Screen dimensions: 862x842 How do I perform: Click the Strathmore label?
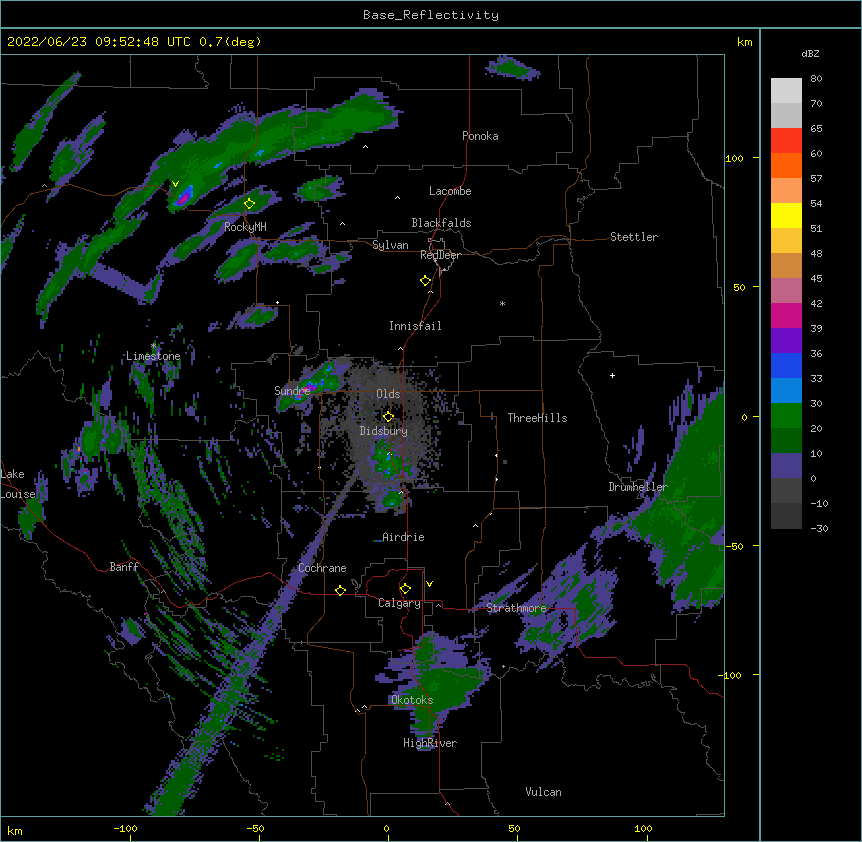click(x=516, y=608)
